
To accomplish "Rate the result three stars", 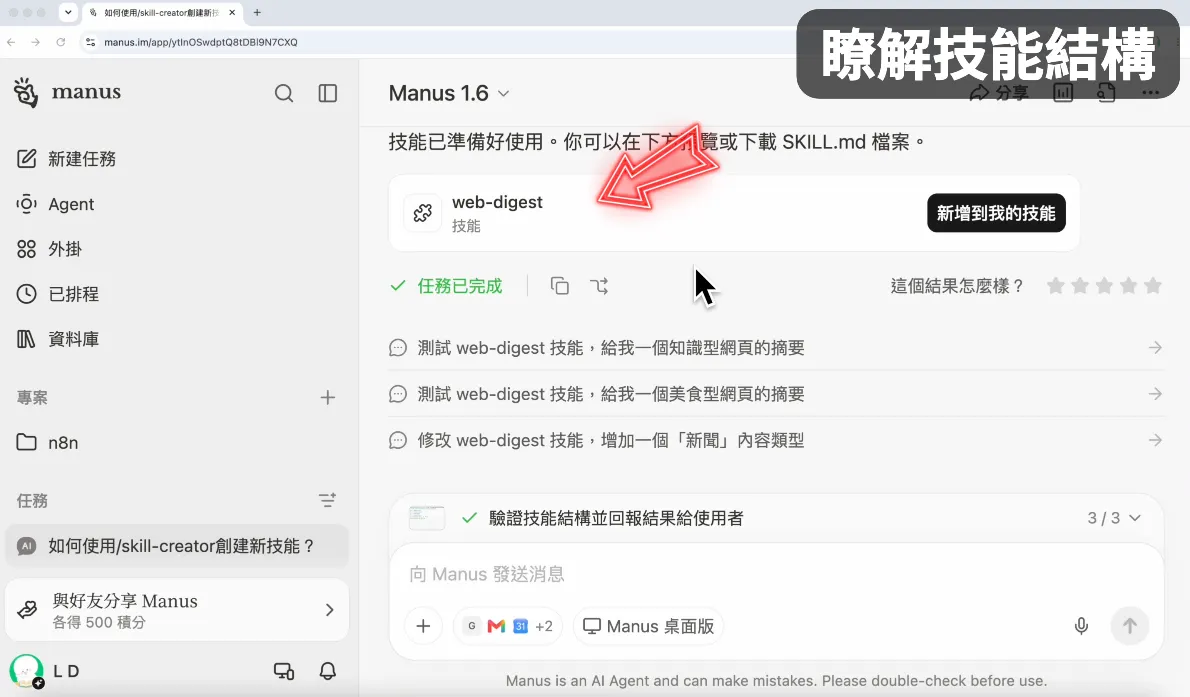I will click(x=1104, y=286).
